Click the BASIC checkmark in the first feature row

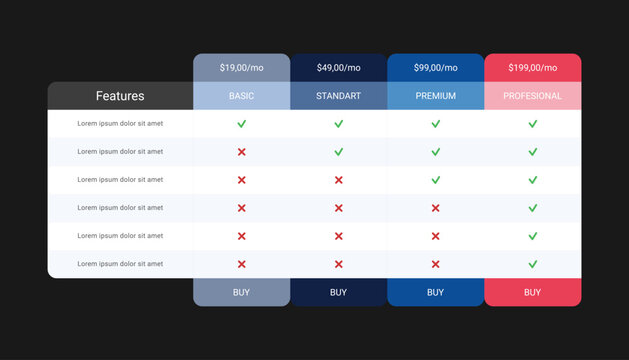pos(241,124)
